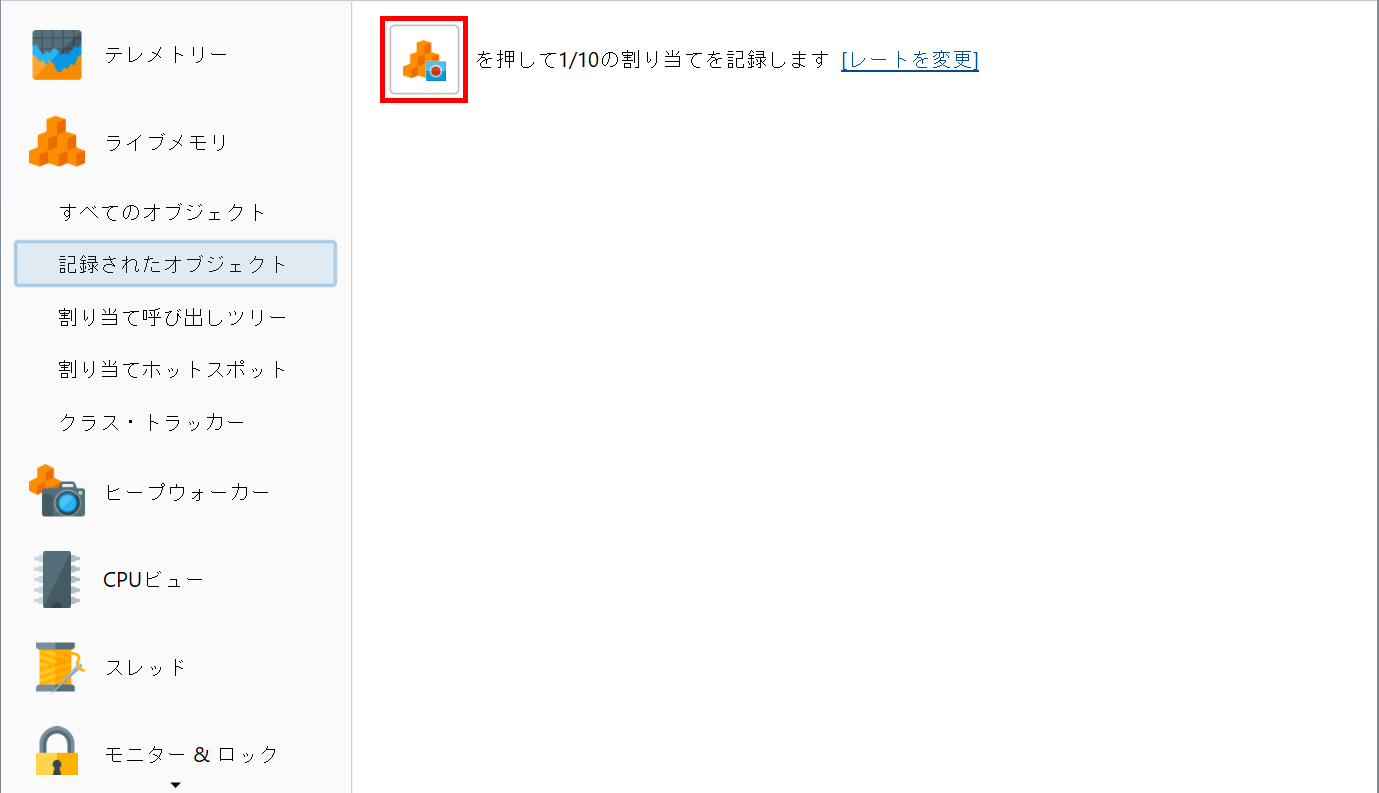Click the ライブメモリ orange cubes icon

click(57, 142)
